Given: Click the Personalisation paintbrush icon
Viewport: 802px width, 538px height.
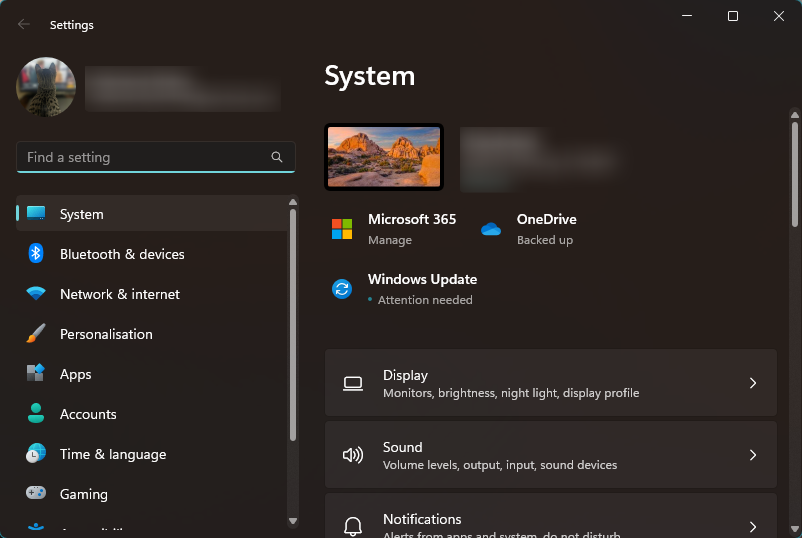Looking at the screenshot, I should 36,334.
